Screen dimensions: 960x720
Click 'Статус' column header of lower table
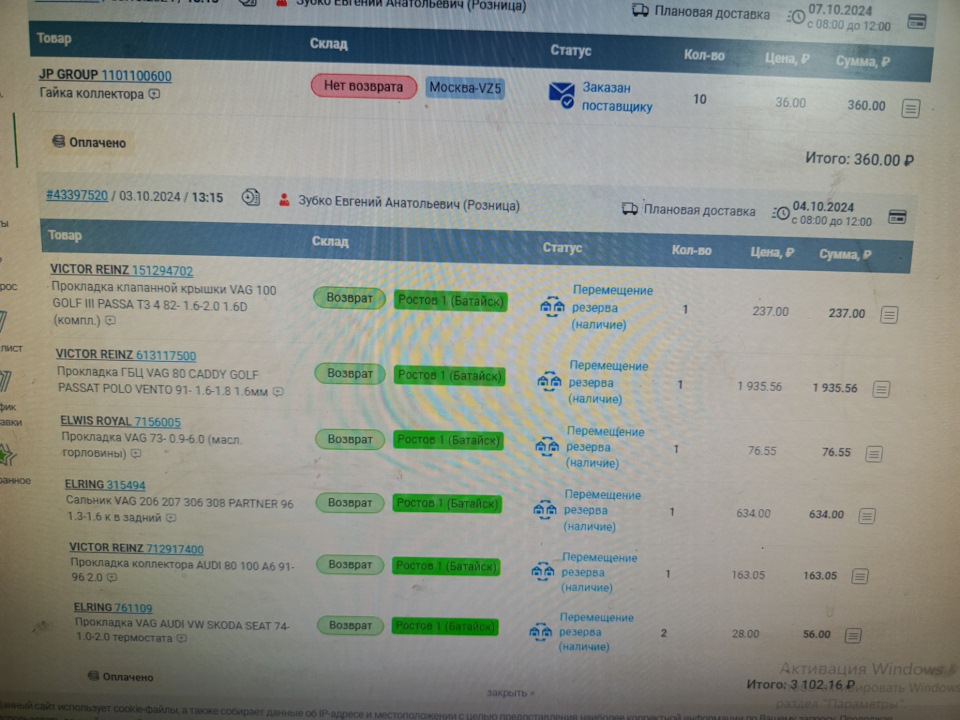click(562, 247)
